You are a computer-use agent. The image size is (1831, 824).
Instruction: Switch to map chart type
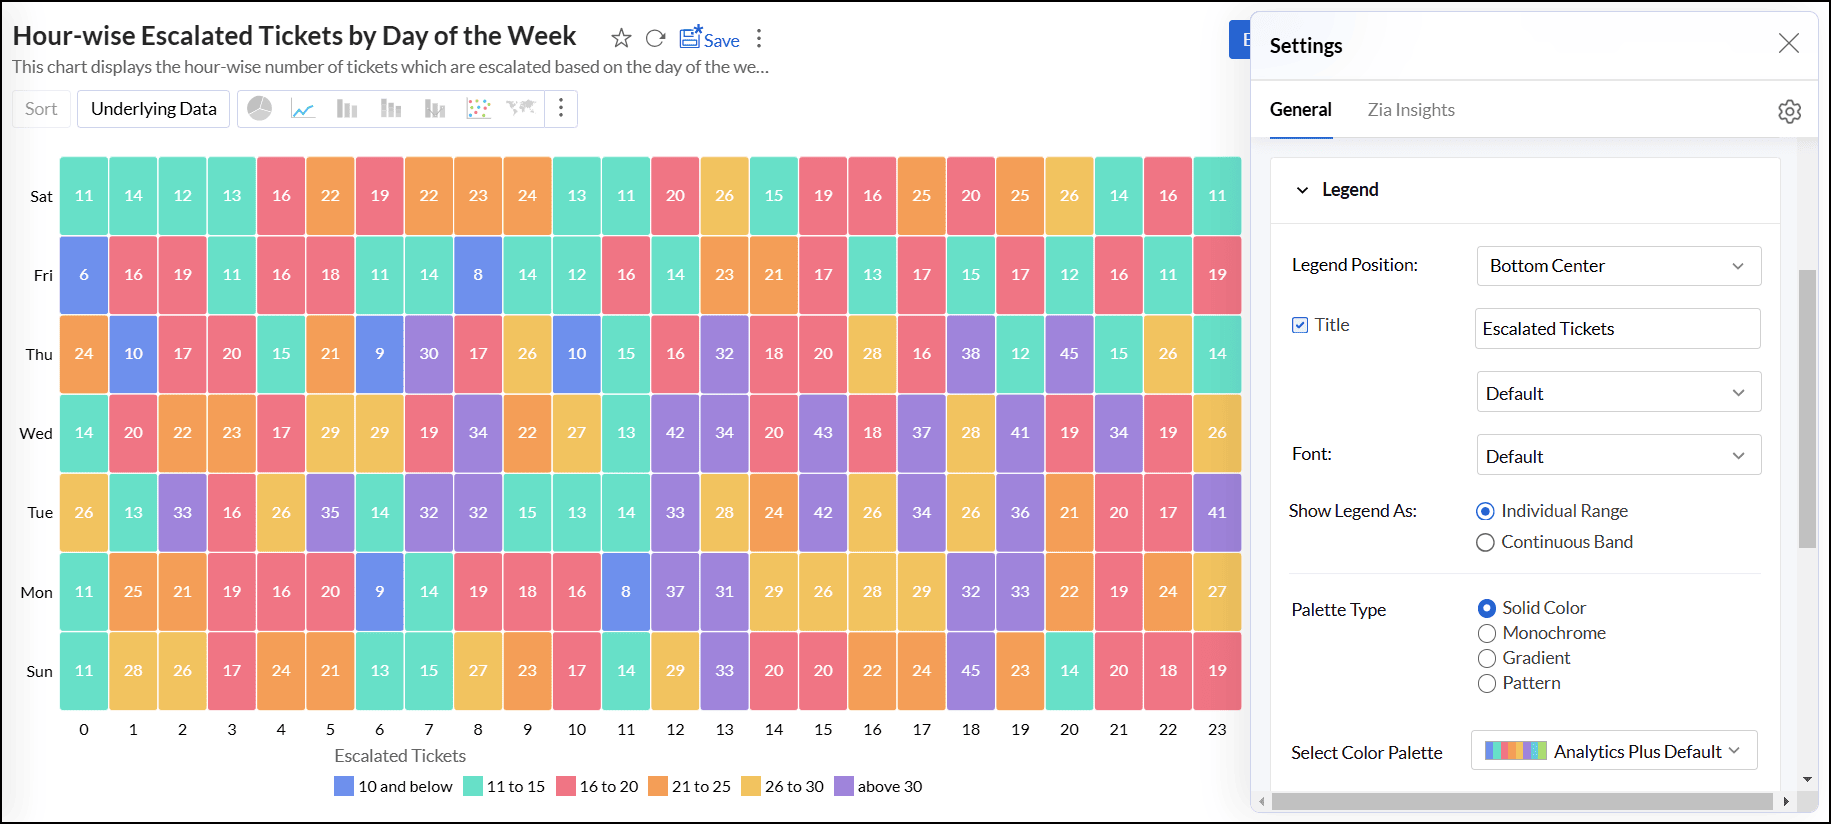[521, 109]
